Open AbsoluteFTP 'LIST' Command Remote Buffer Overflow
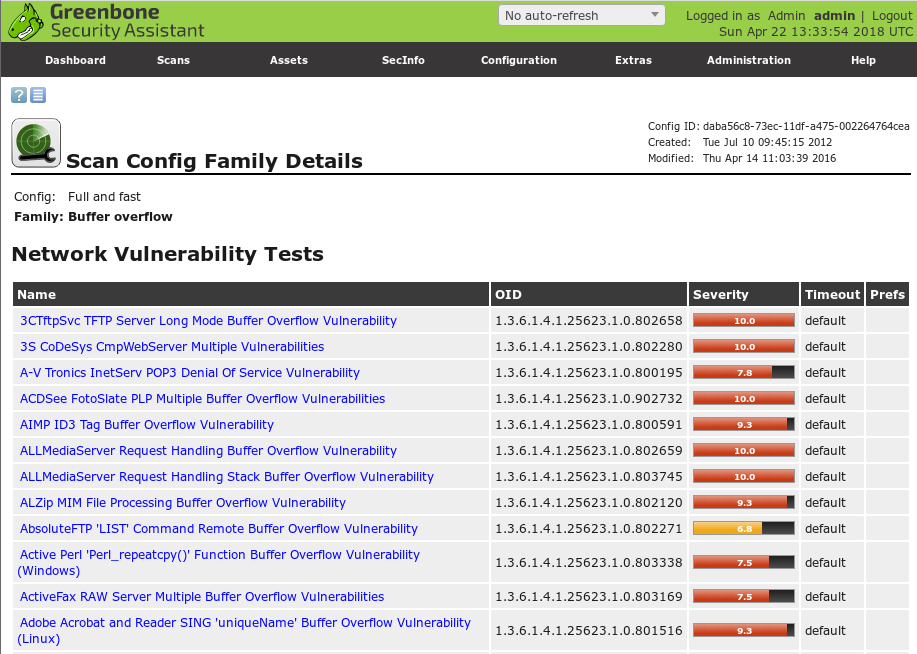 pyautogui.click(x=219, y=529)
